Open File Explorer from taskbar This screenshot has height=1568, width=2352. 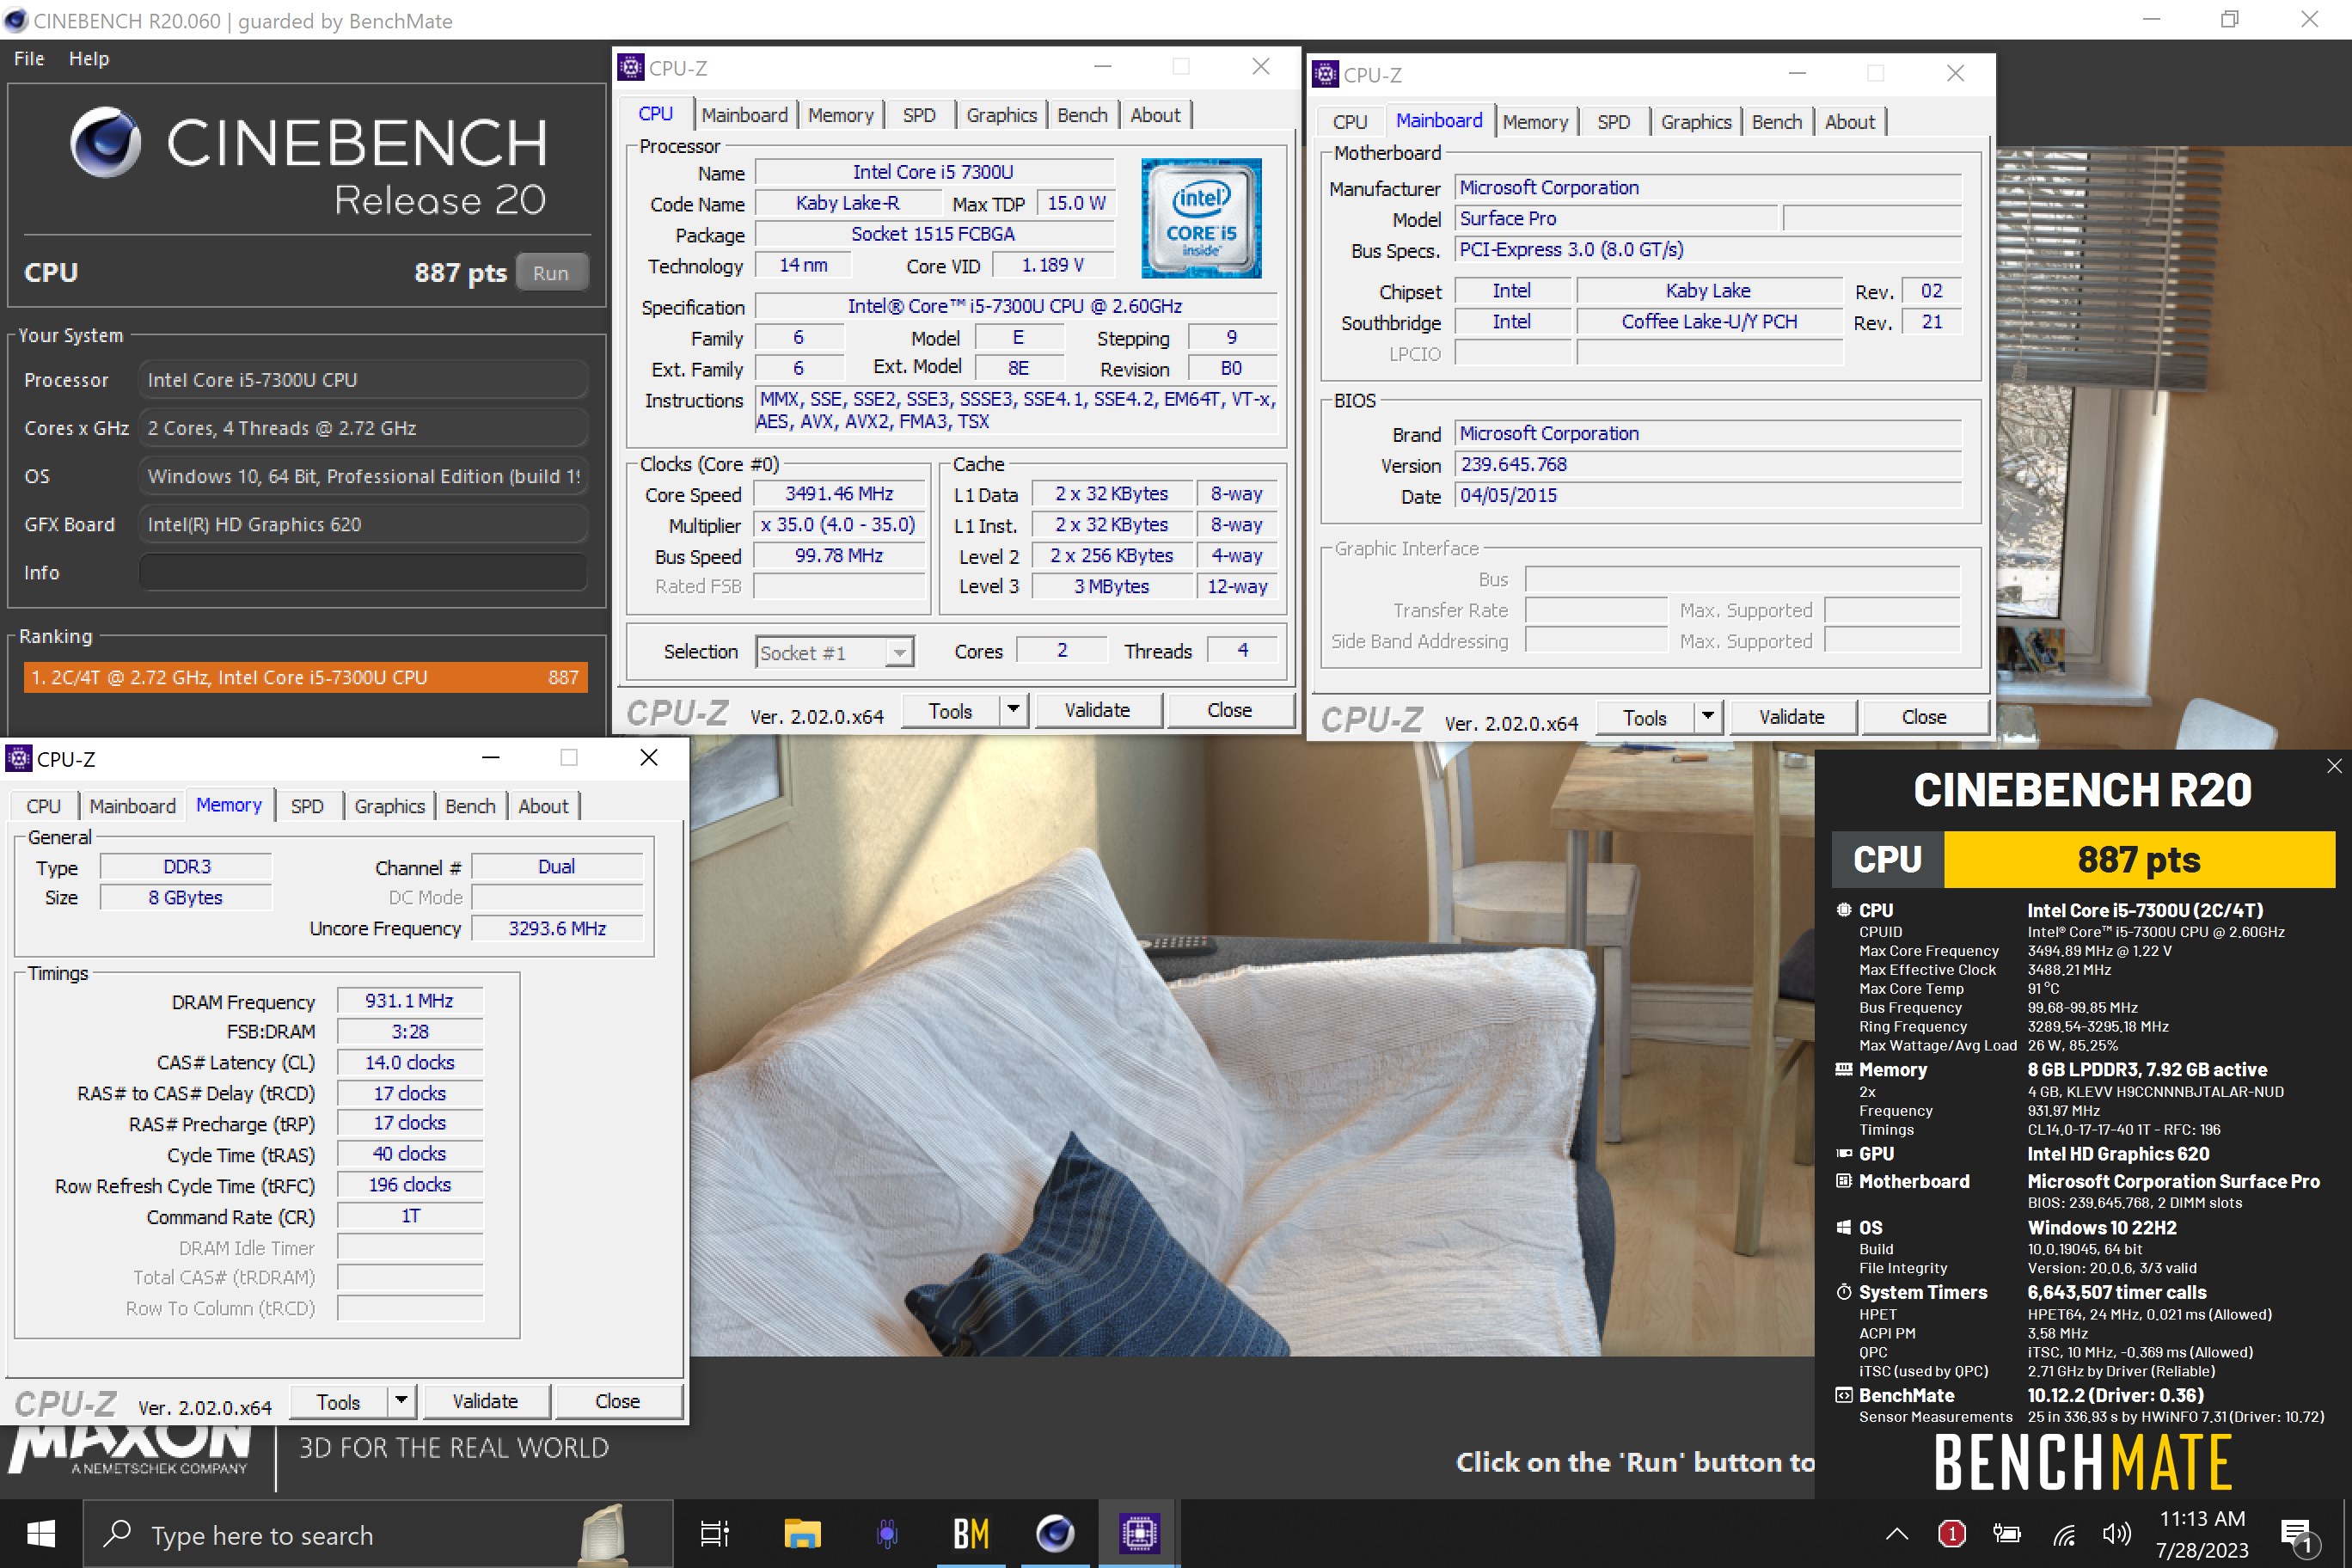point(802,1534)
